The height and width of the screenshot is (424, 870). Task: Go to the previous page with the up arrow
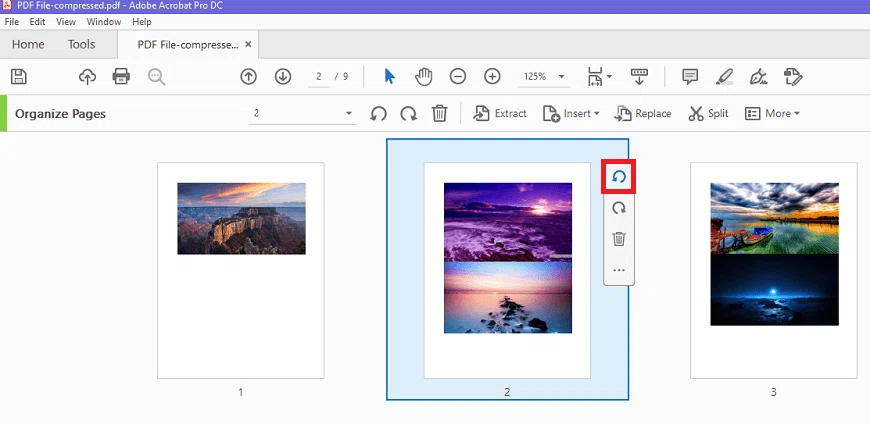pyautogui.click(x=249, y=77)
